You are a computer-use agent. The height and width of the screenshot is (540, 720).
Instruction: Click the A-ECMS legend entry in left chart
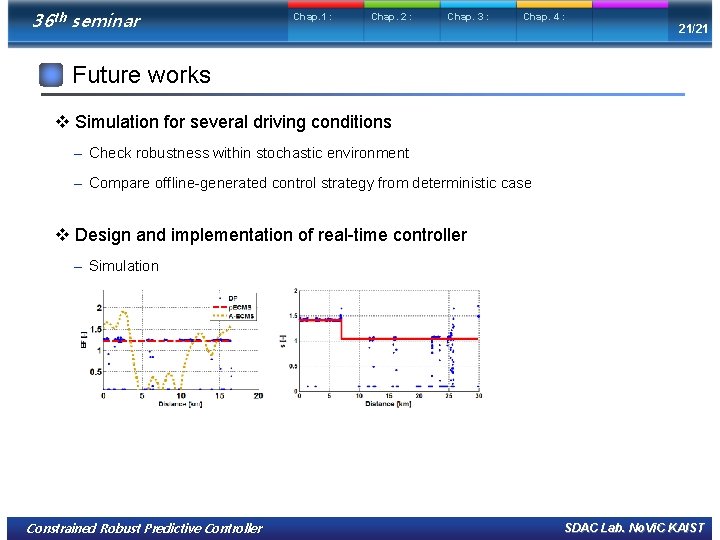(x=234, y=316)
